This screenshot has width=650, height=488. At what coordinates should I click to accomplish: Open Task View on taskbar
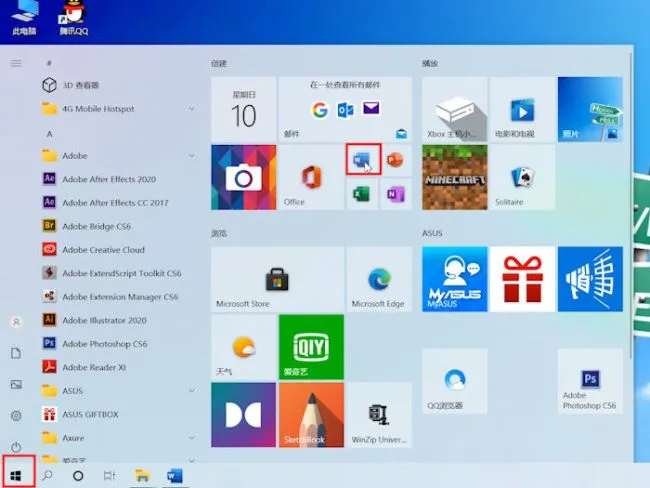(109, 476)
